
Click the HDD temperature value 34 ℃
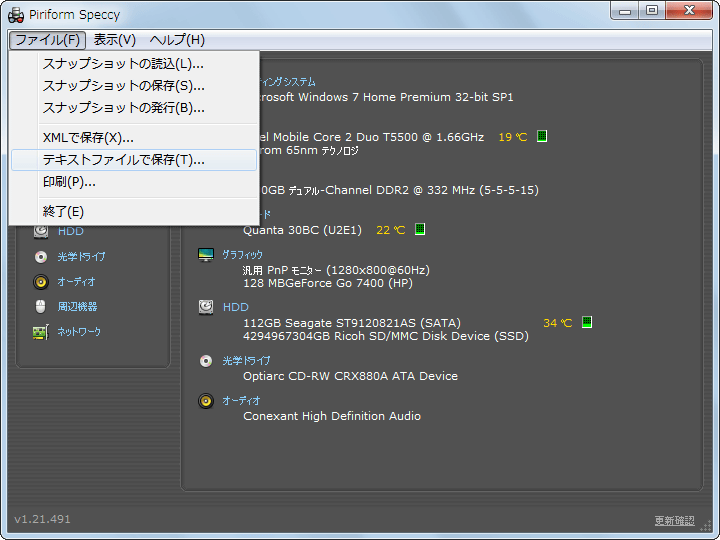(x=557, y=323)
